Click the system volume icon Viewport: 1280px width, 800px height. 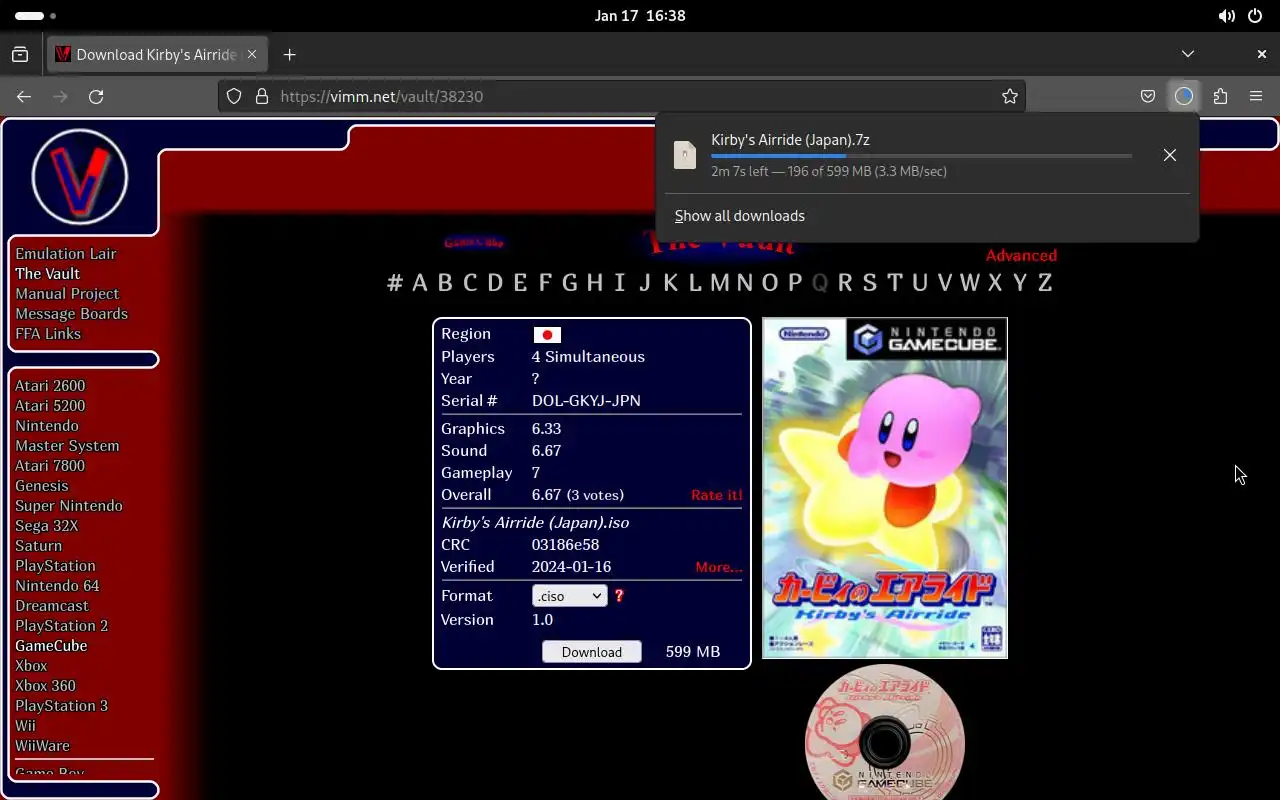coord(1226,16)
